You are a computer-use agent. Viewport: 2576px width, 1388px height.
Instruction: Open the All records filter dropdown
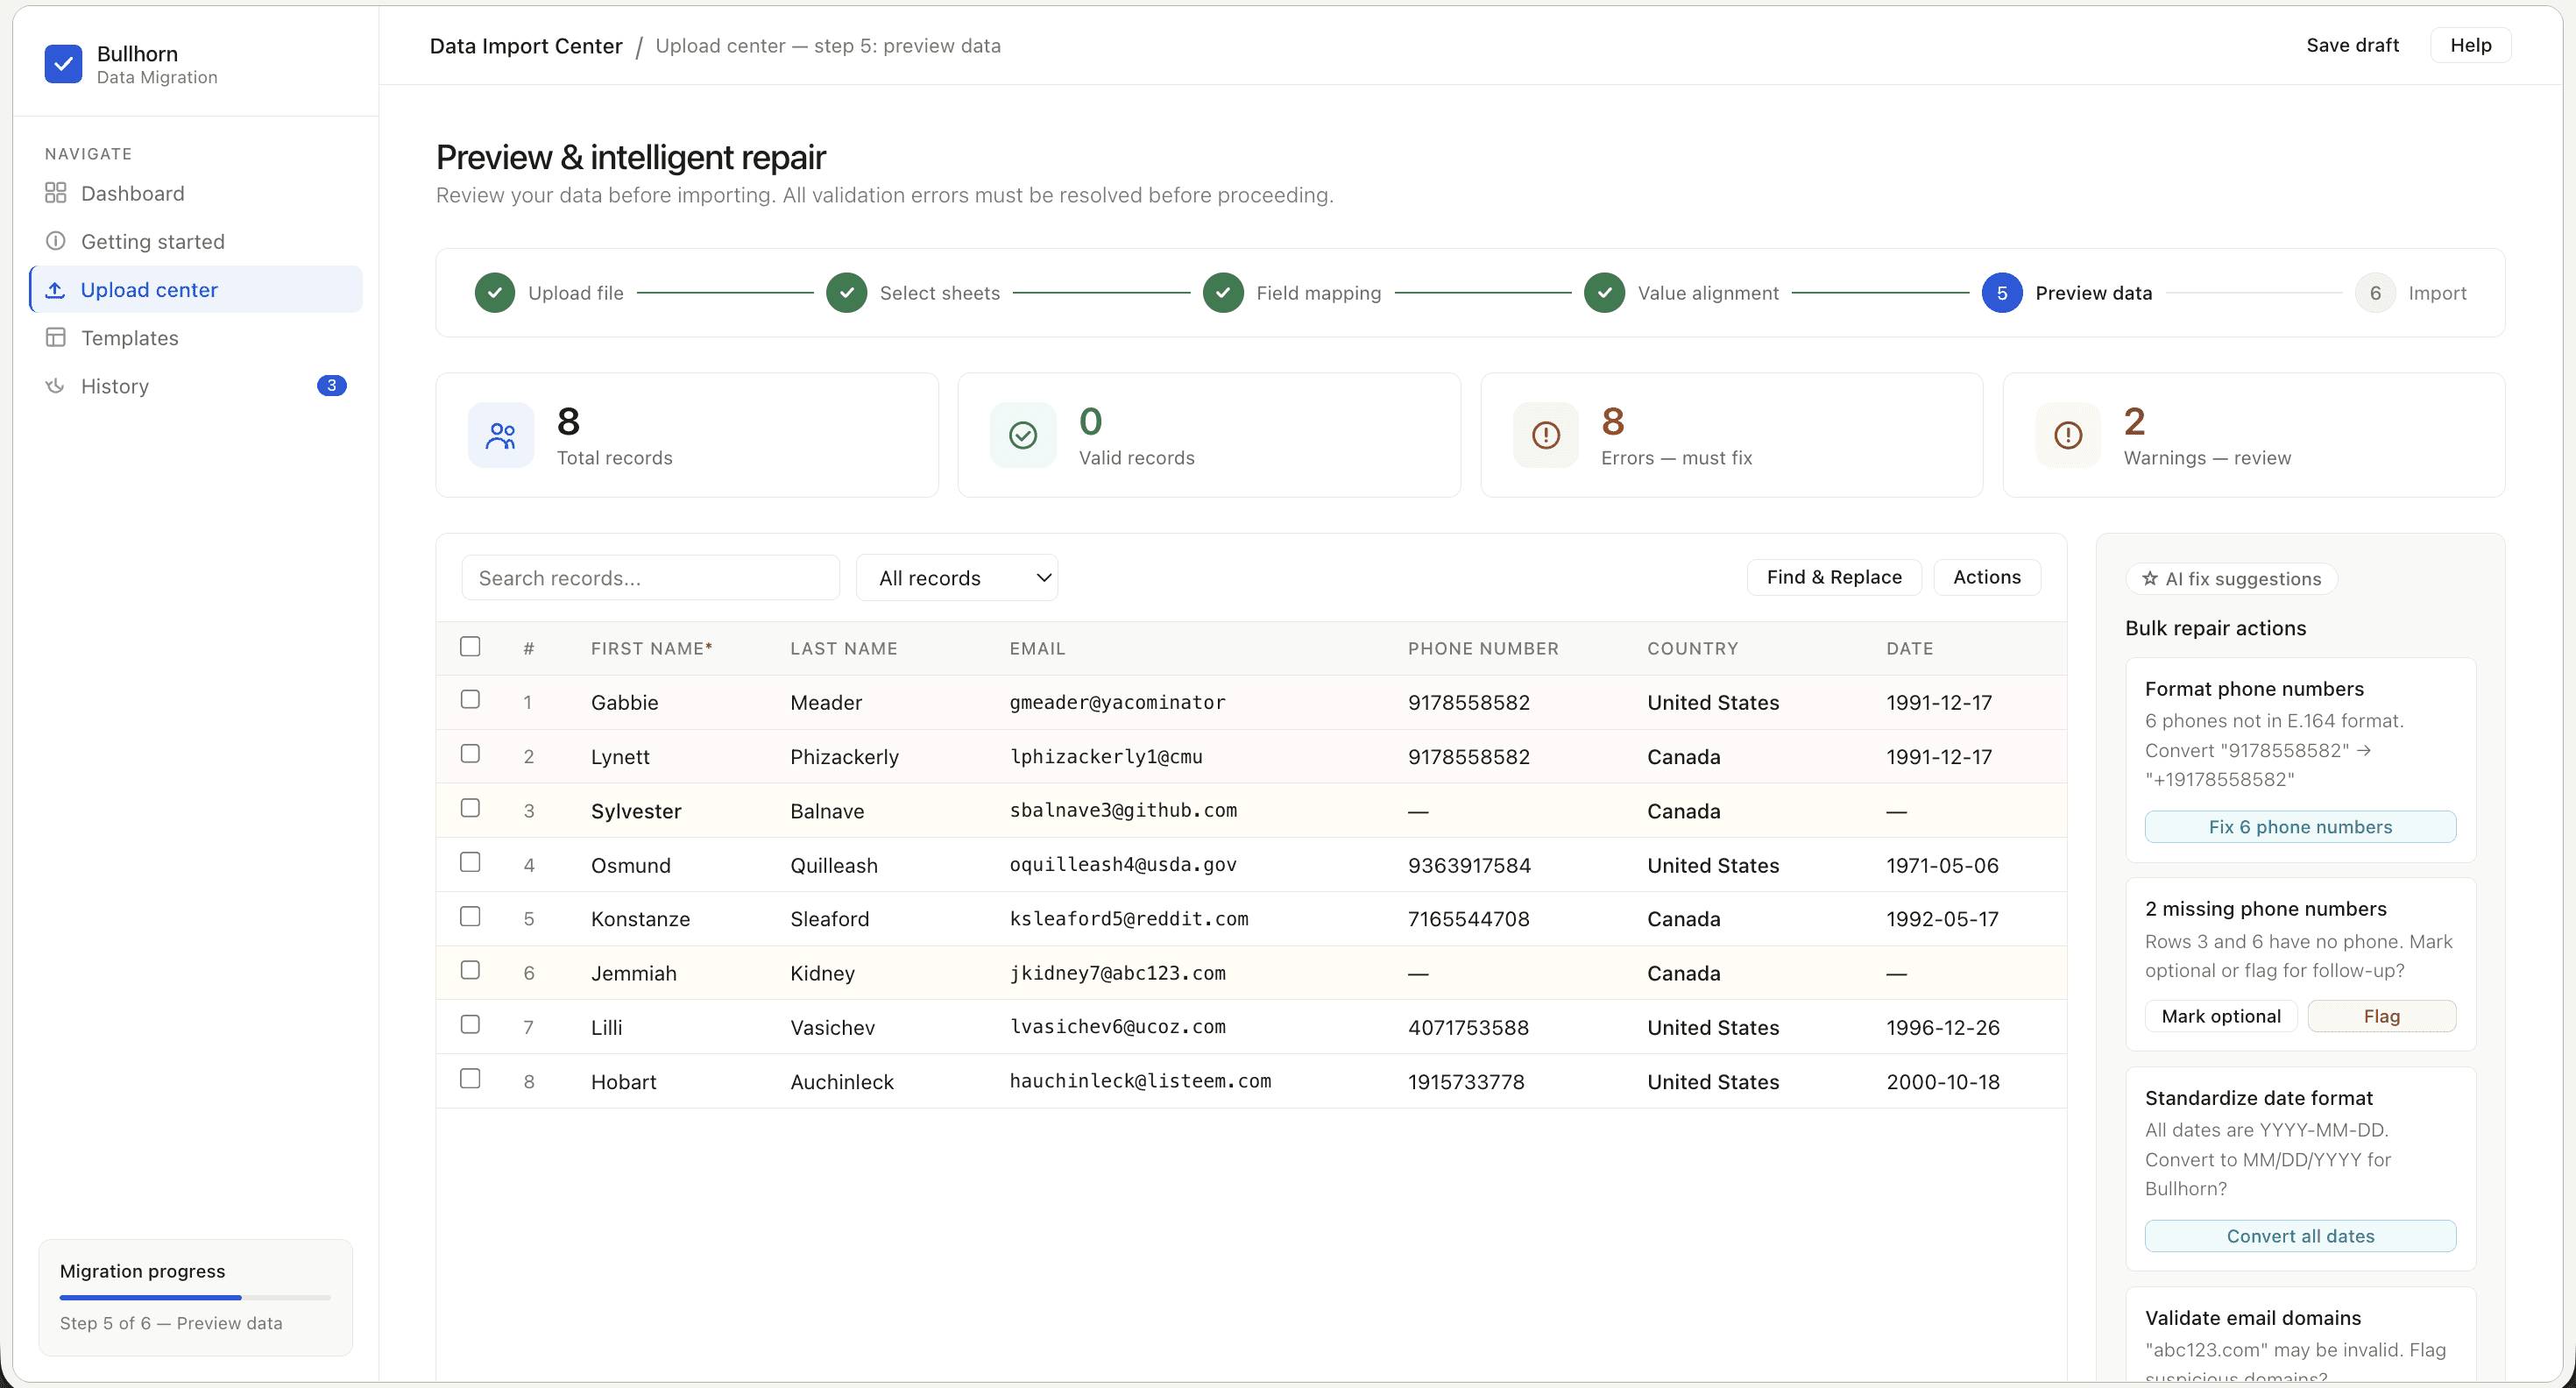957,578
